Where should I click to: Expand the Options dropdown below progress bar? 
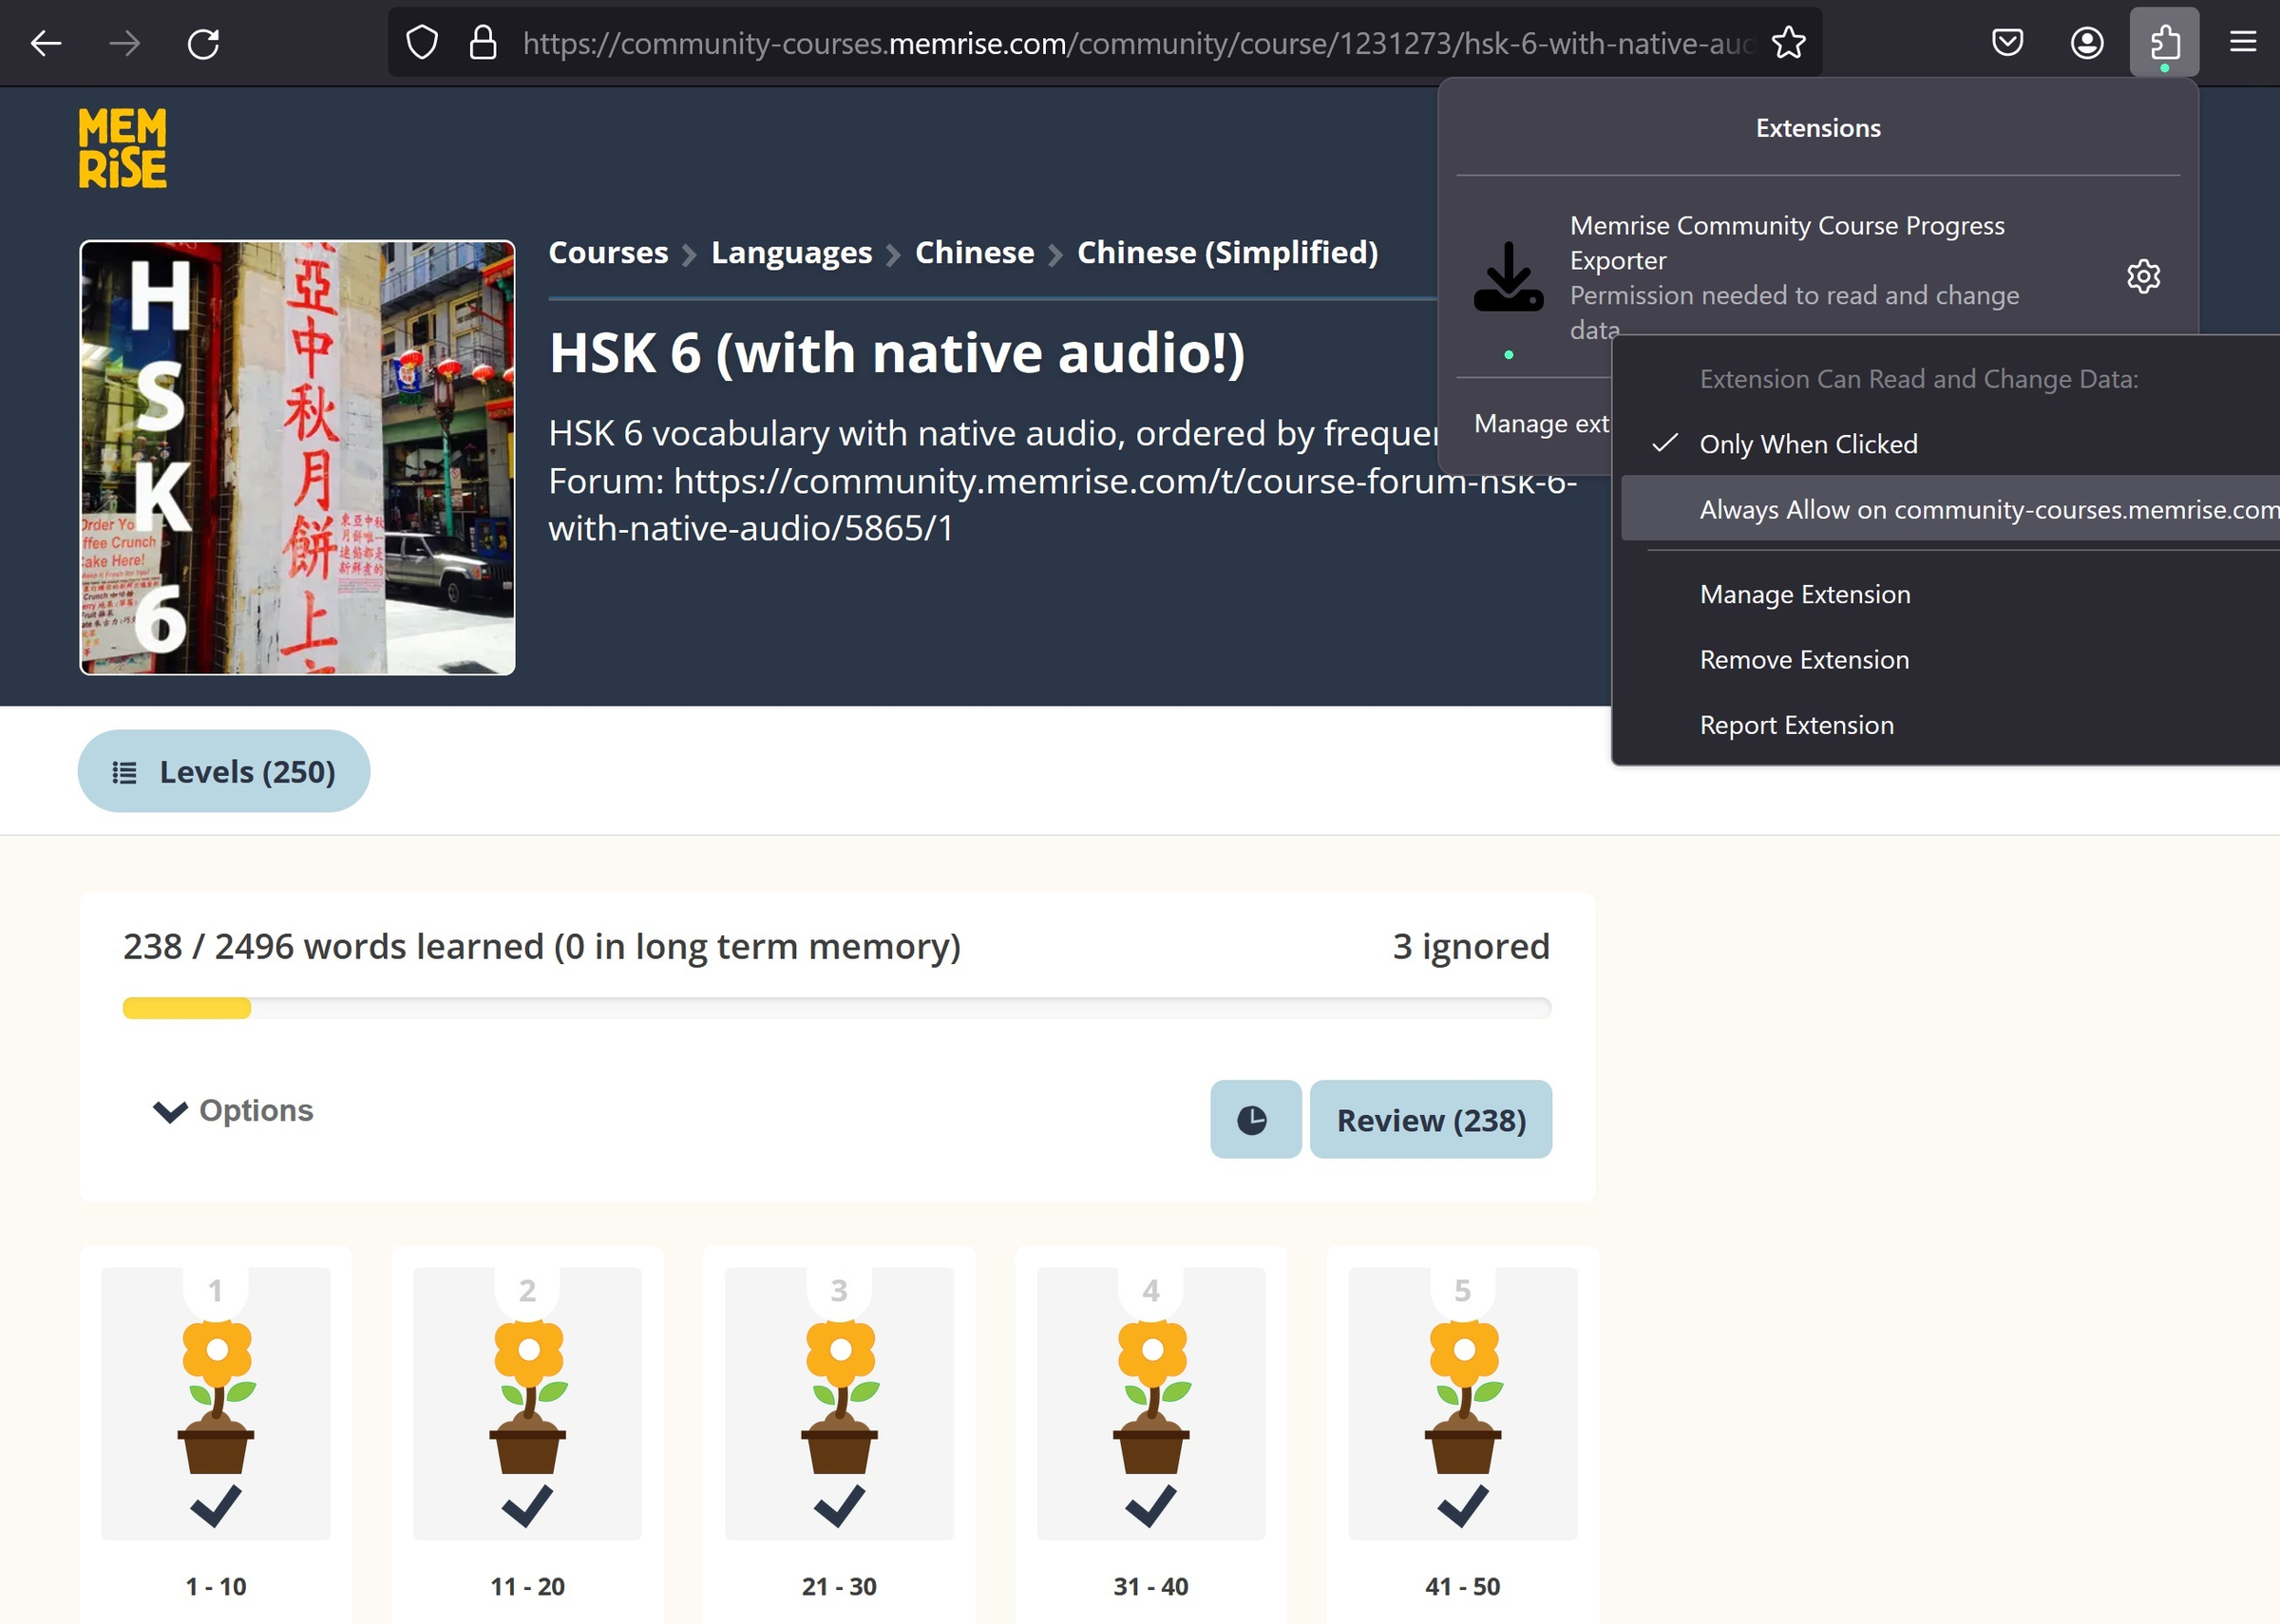[230, 1109]
